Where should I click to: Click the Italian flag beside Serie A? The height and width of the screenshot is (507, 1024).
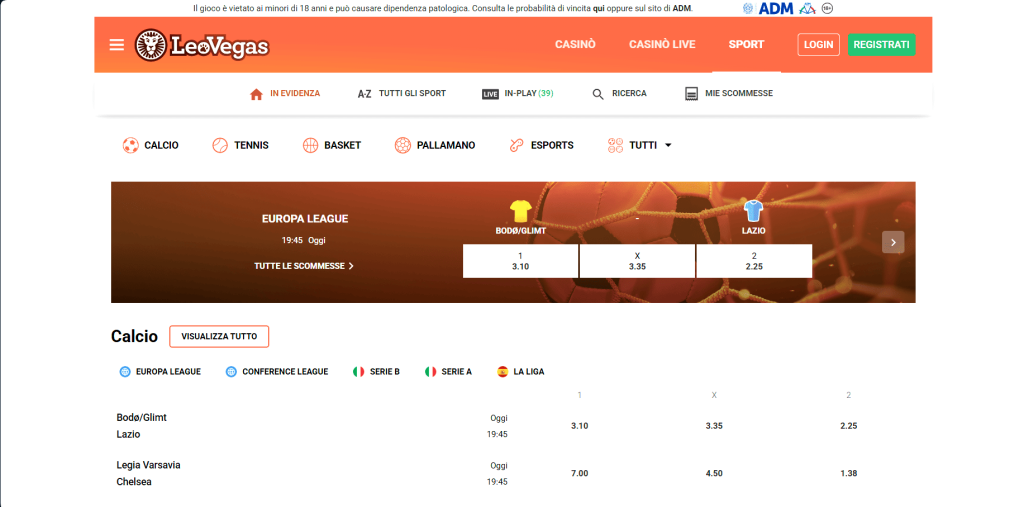click(x=430, y=372)
